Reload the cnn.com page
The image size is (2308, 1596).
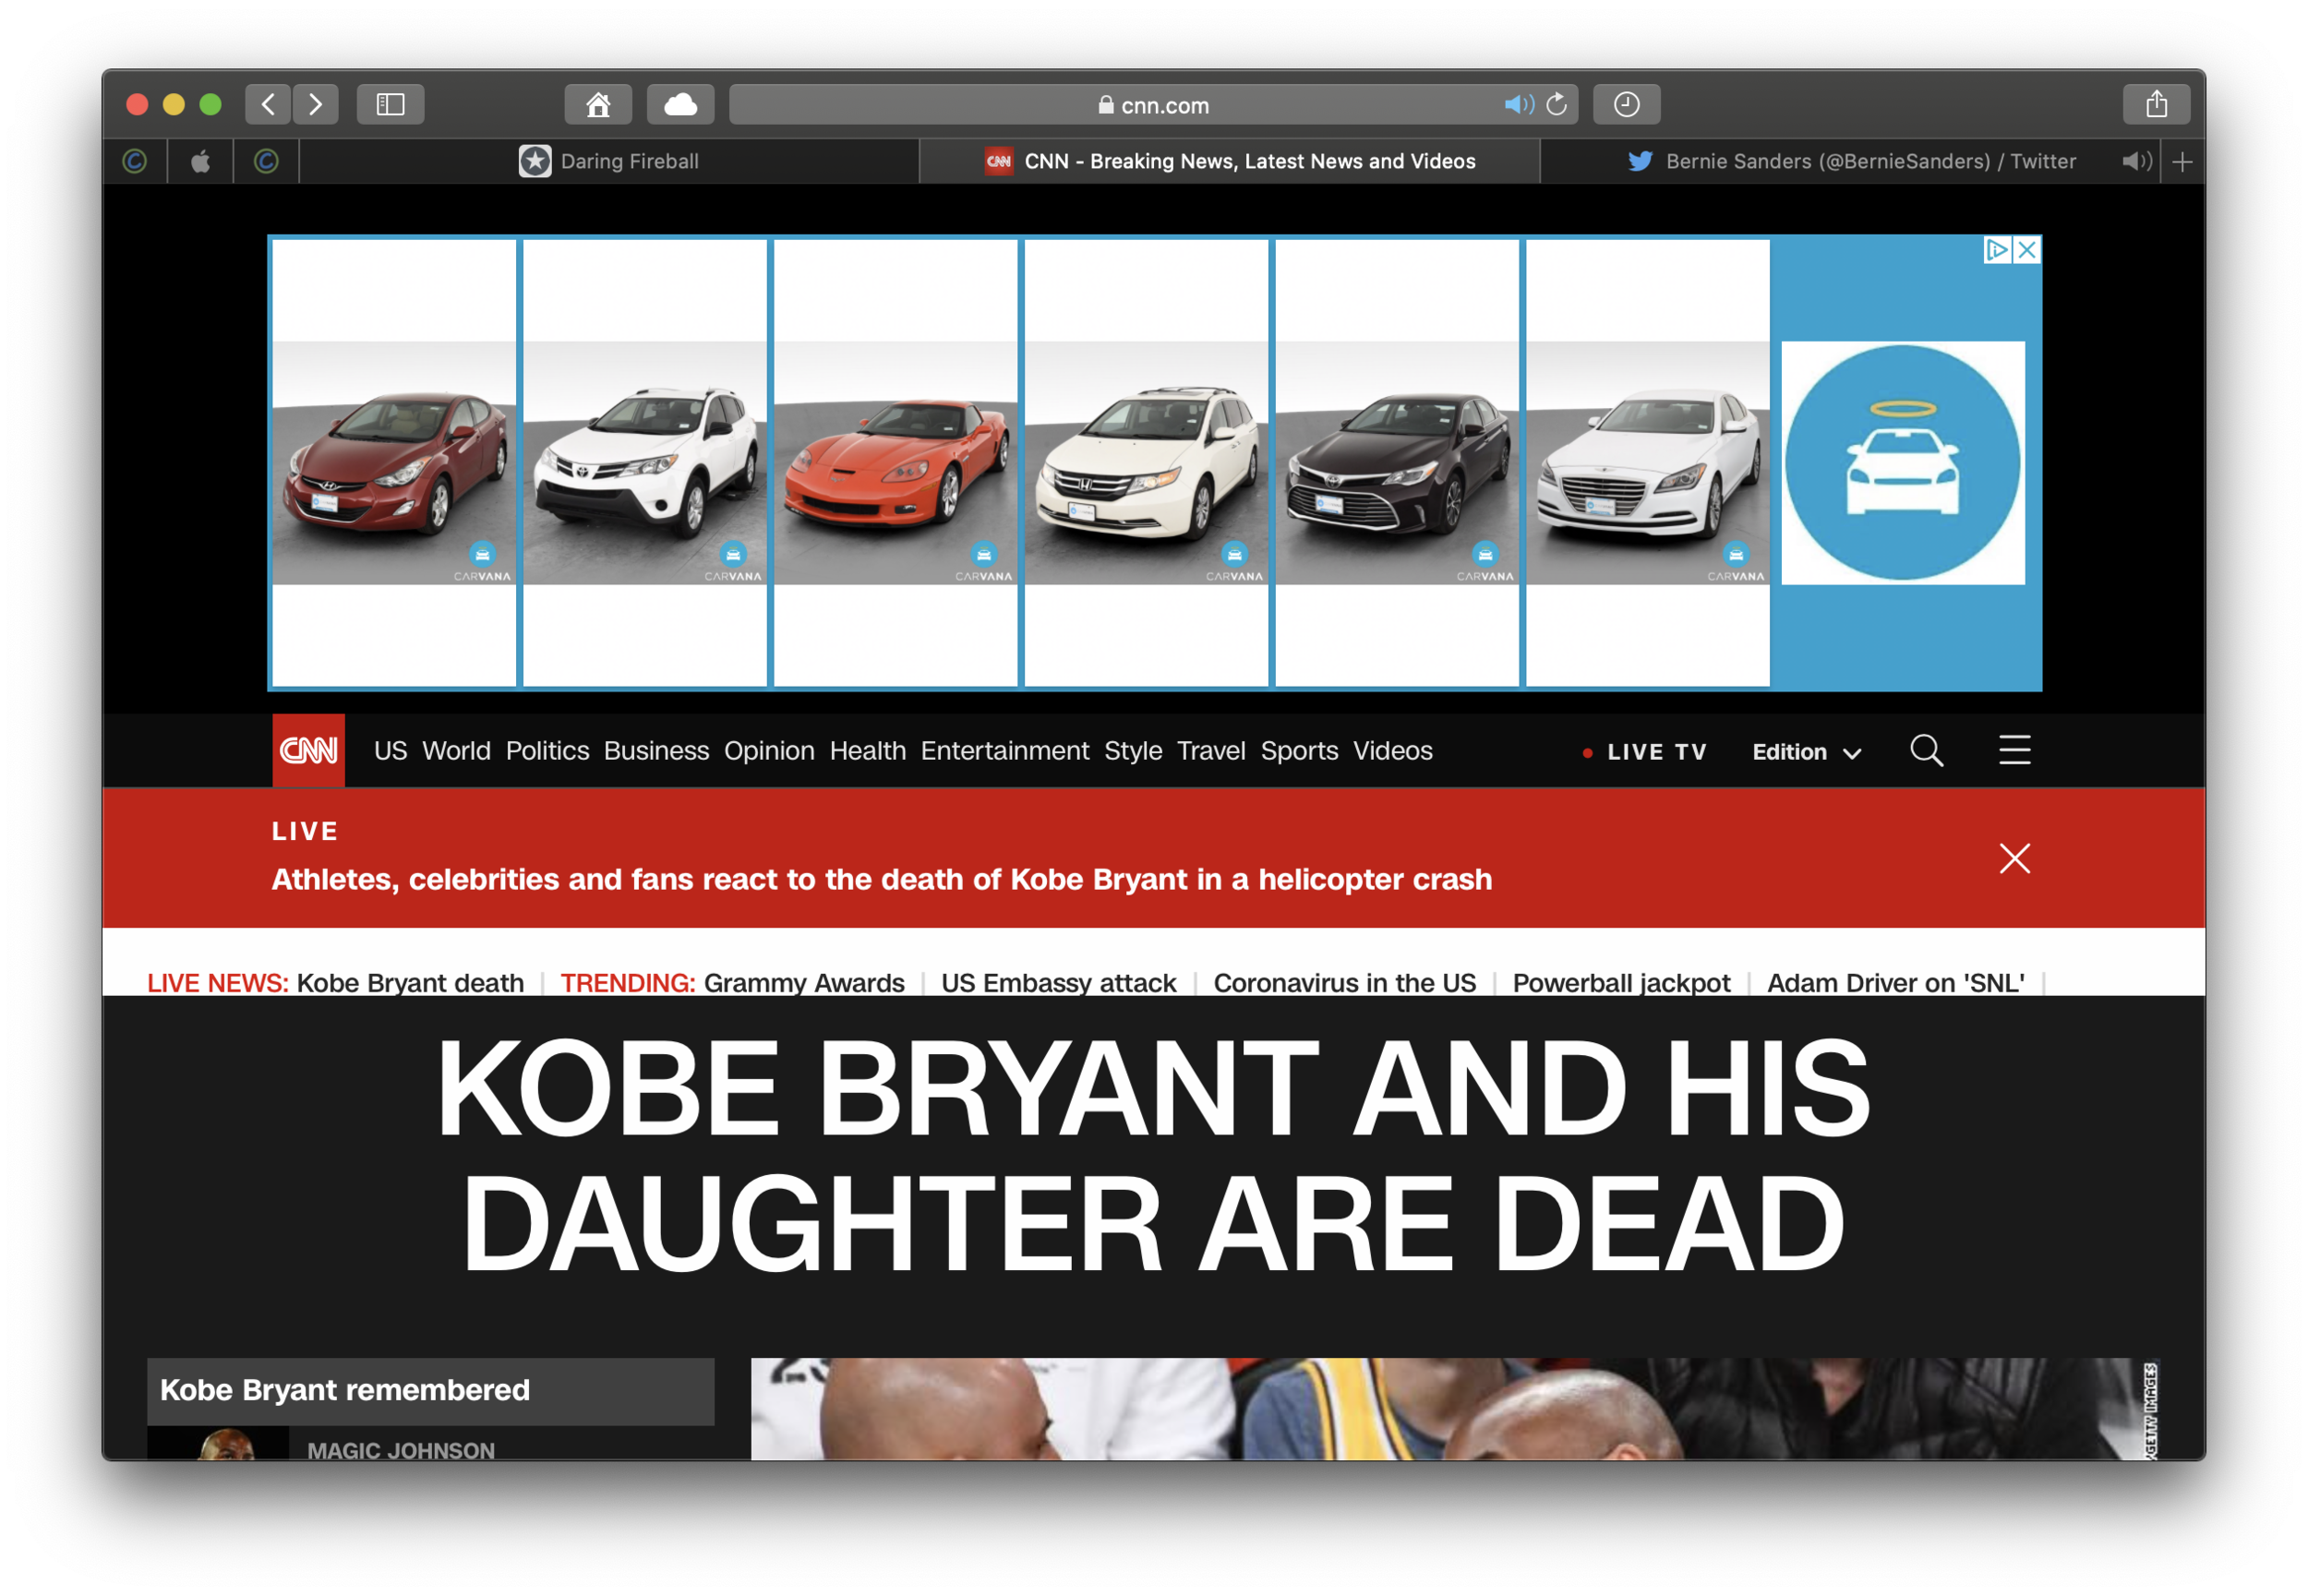(1557, 104)
